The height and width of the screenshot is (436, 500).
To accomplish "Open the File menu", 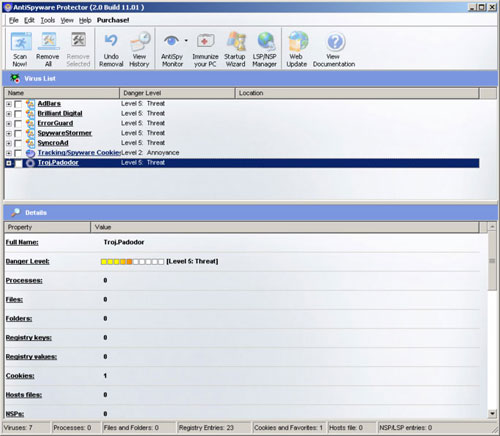I will (14, 20).
